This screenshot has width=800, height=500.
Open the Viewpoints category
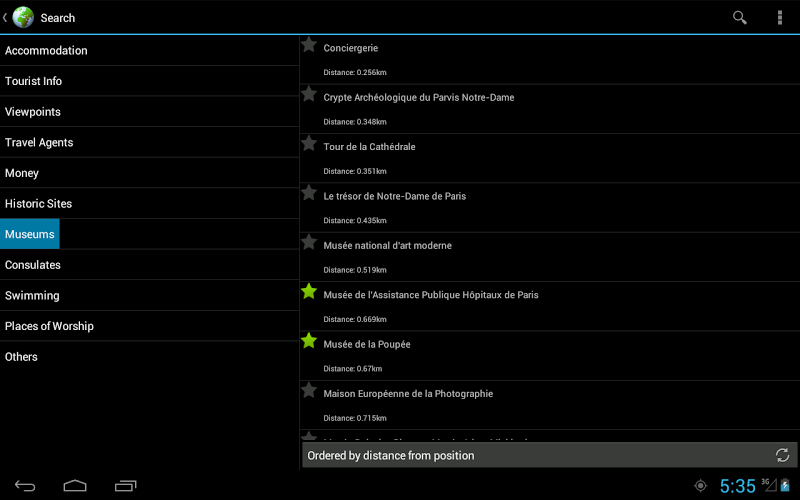point(149,112)
